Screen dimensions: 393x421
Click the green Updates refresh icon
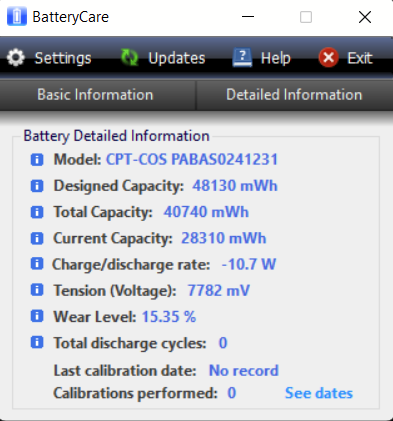(x=129, y=57)
